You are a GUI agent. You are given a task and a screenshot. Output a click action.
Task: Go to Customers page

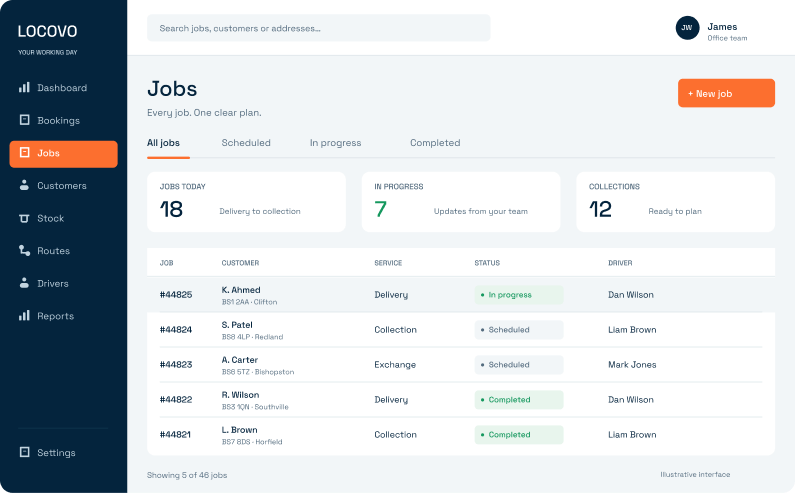click(63, 186)
